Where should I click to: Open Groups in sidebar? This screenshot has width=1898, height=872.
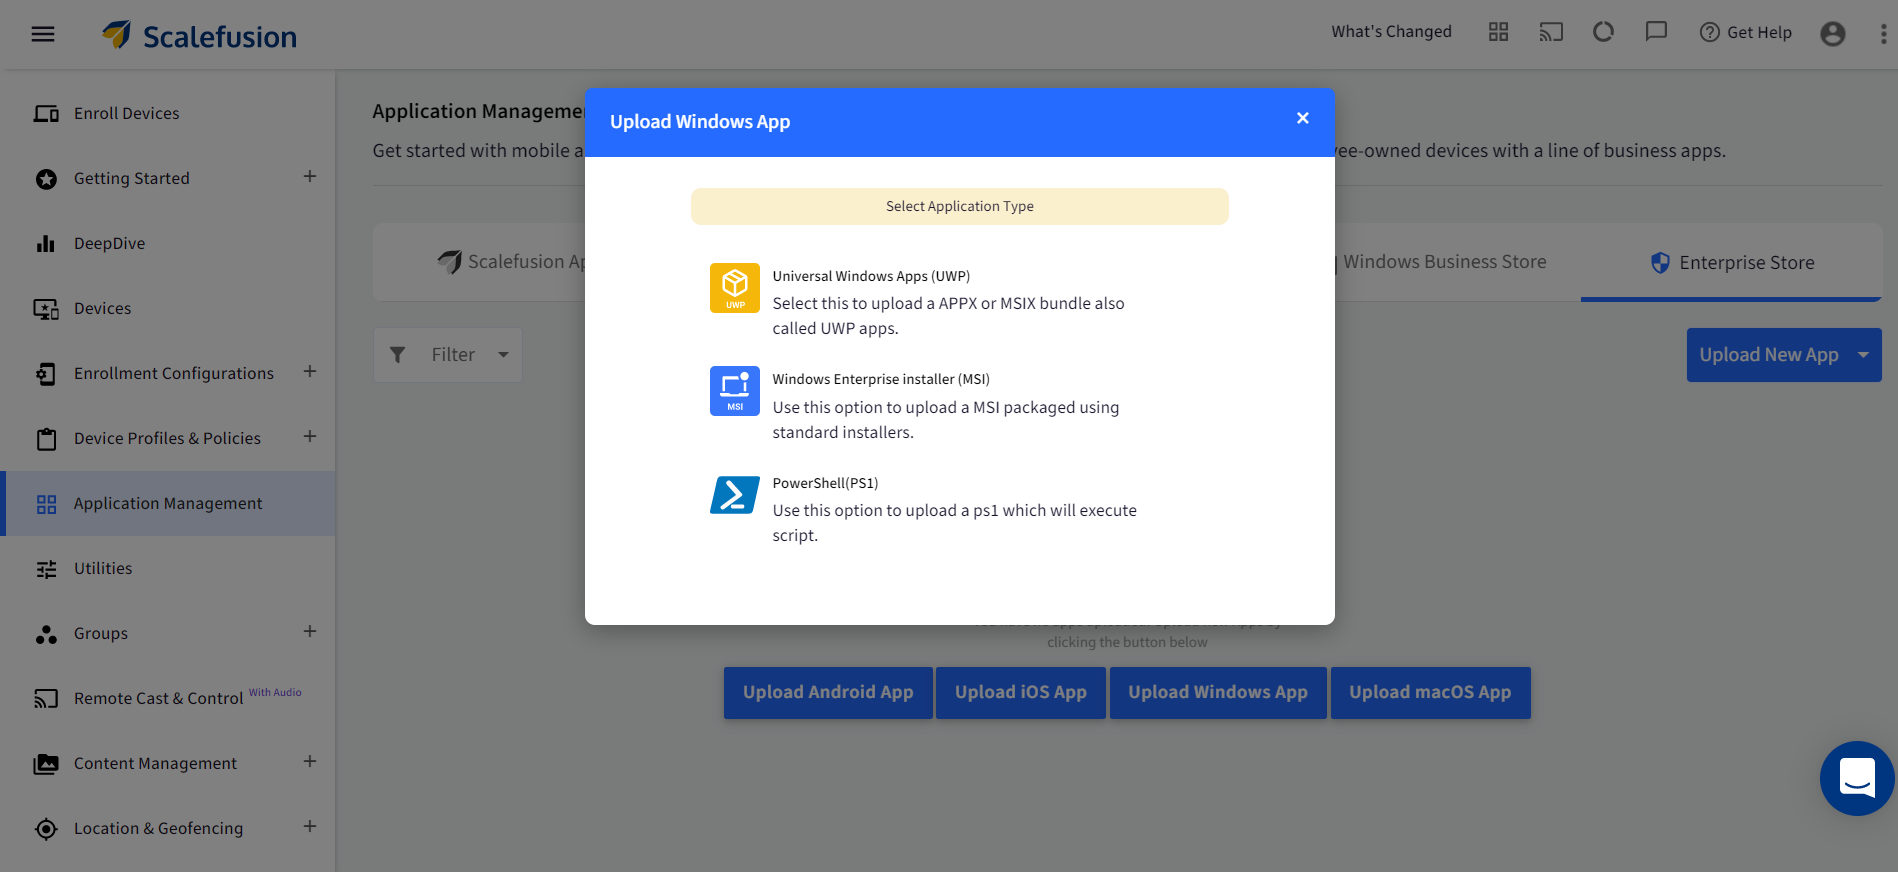(101, 633)
